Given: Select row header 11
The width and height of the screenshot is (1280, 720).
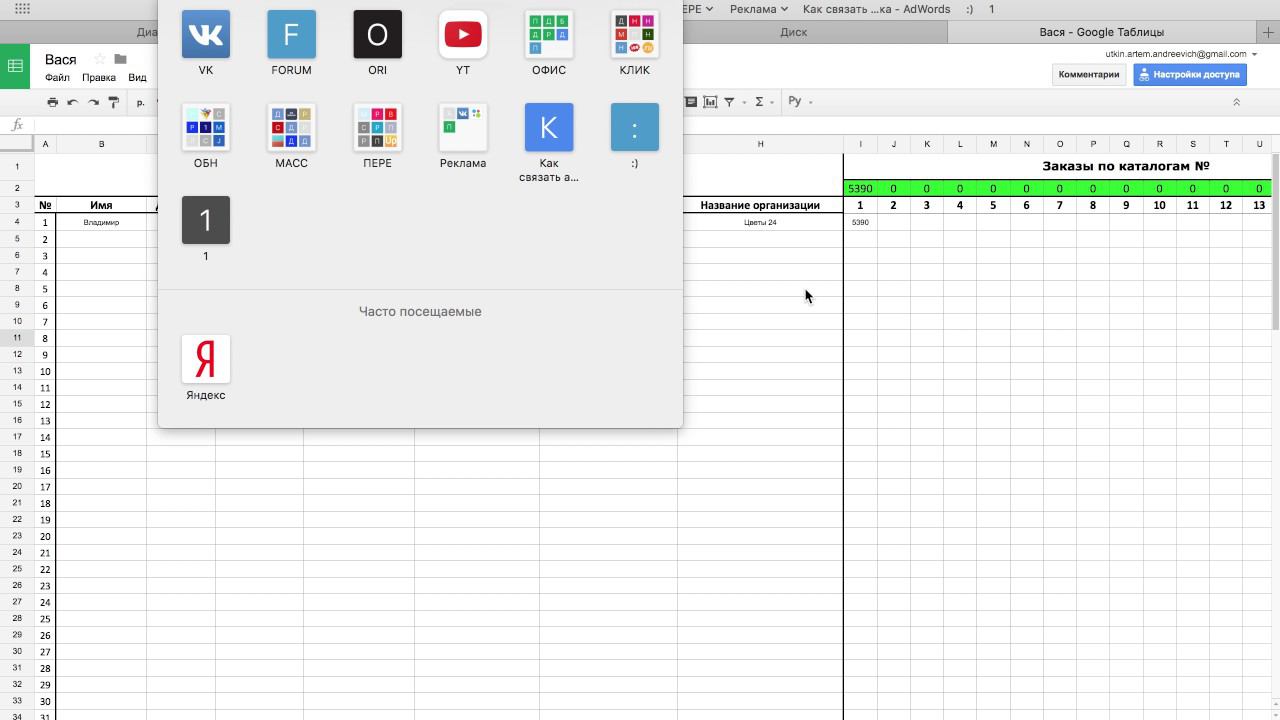Looking at the screenshot, I should [17, 338].
